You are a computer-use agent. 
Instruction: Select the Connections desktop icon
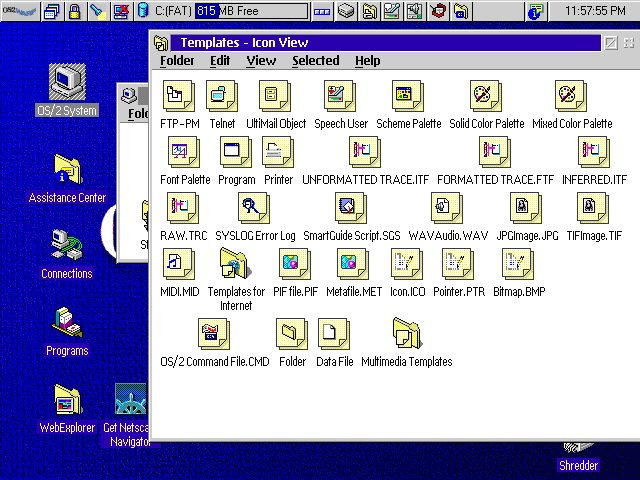[67, 245]
